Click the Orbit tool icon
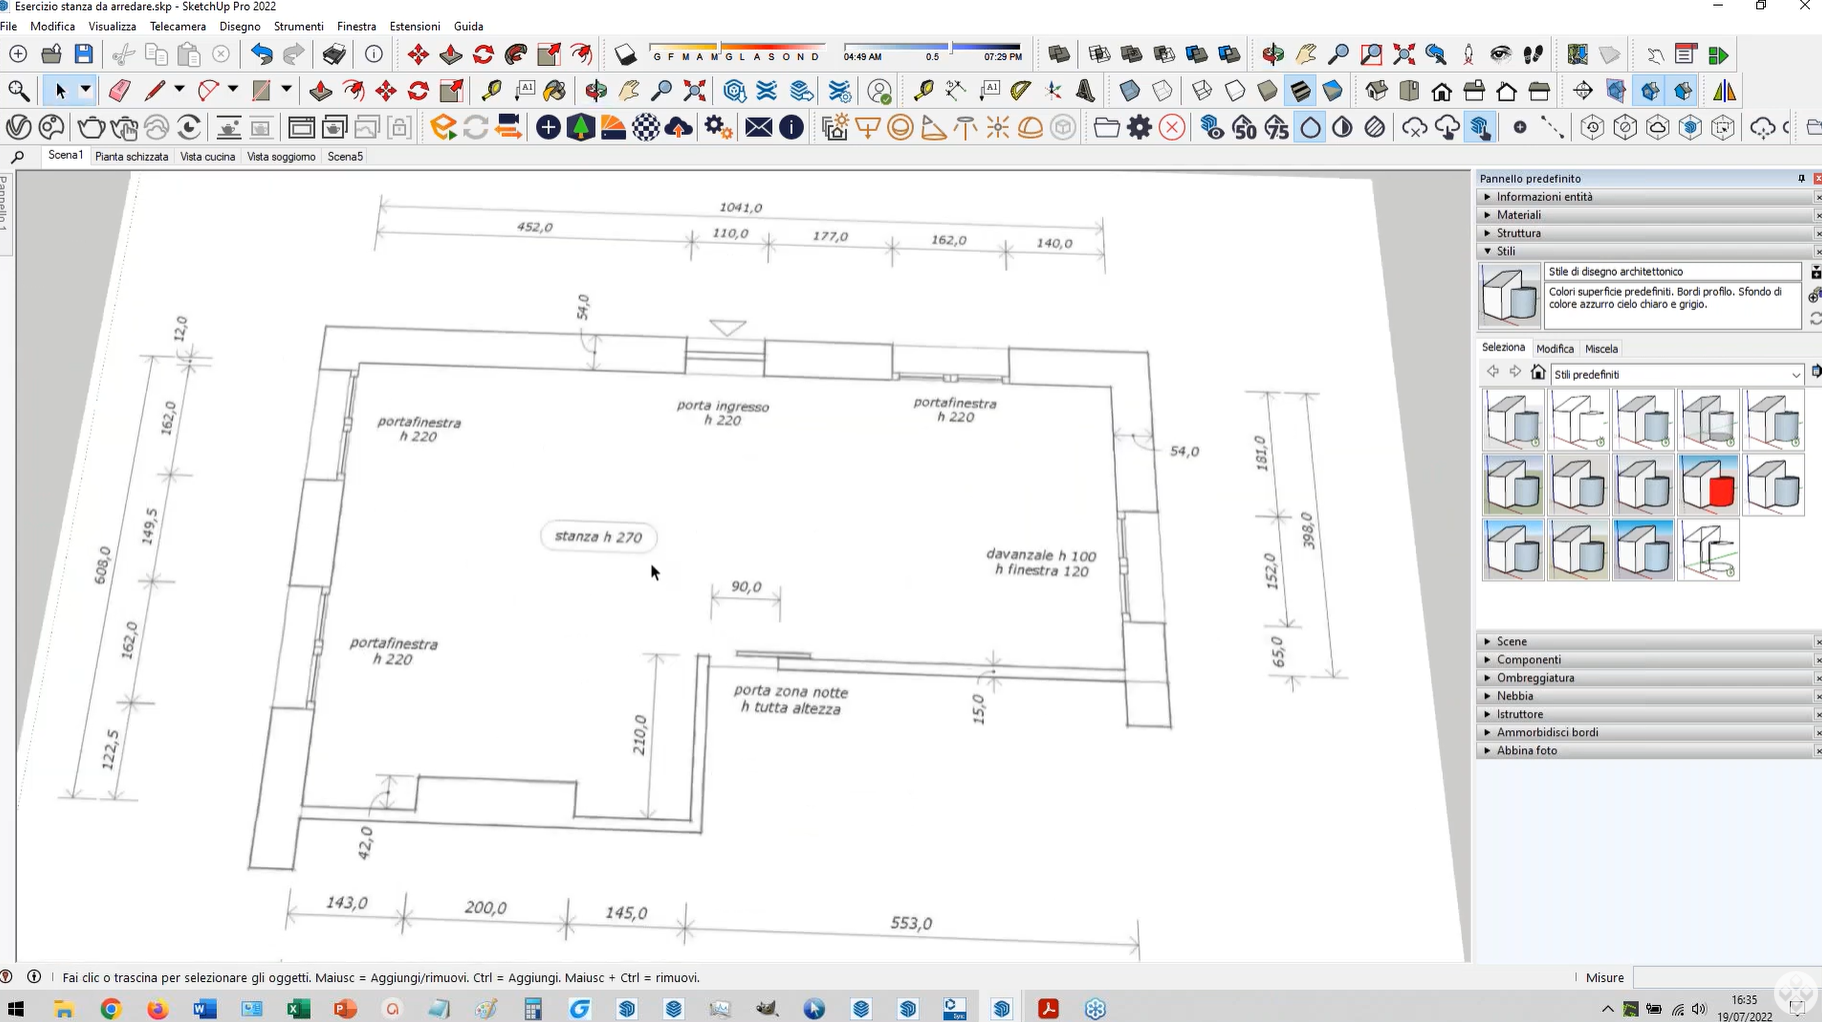 click(x=596, y=91)
